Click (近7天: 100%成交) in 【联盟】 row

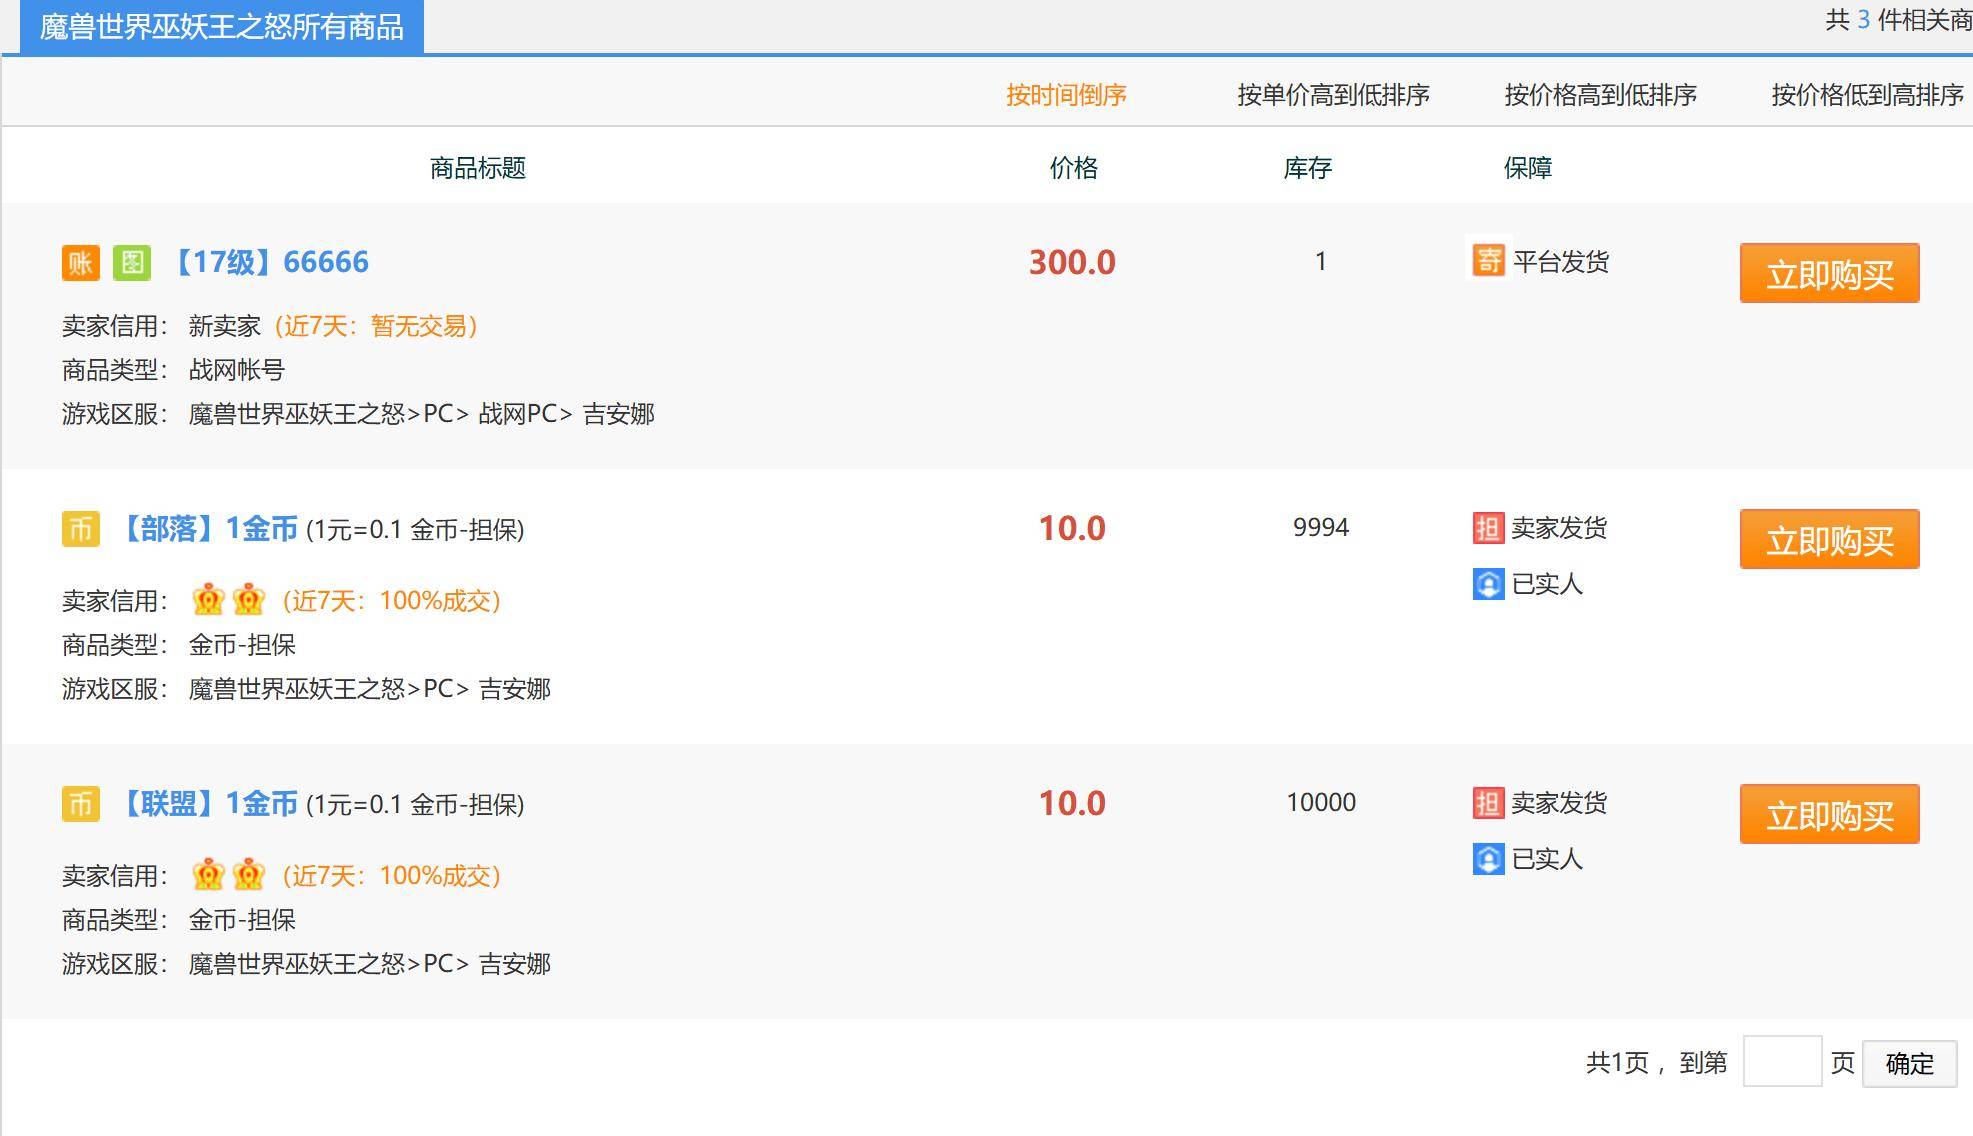coord(391,876)
